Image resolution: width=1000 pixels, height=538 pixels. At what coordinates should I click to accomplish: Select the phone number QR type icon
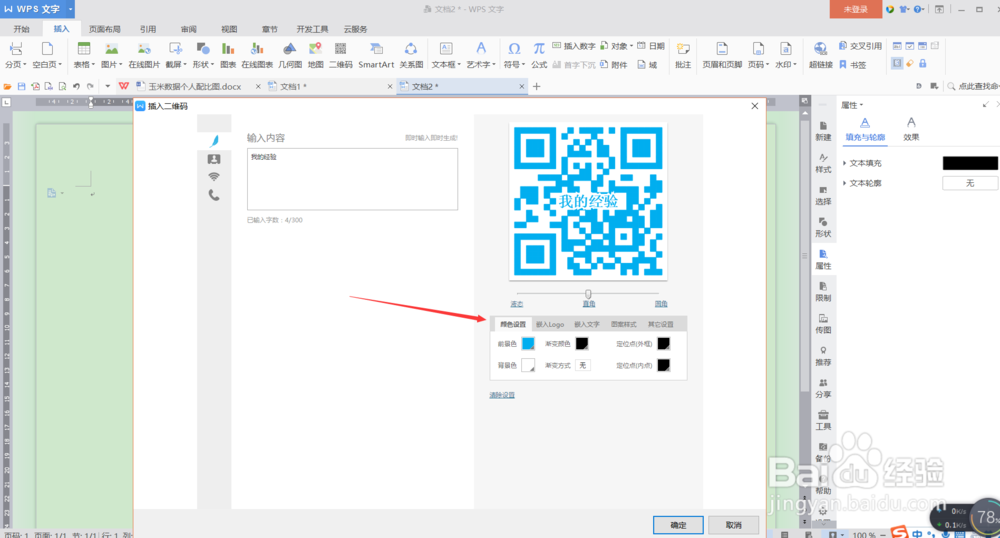(214, 195)
